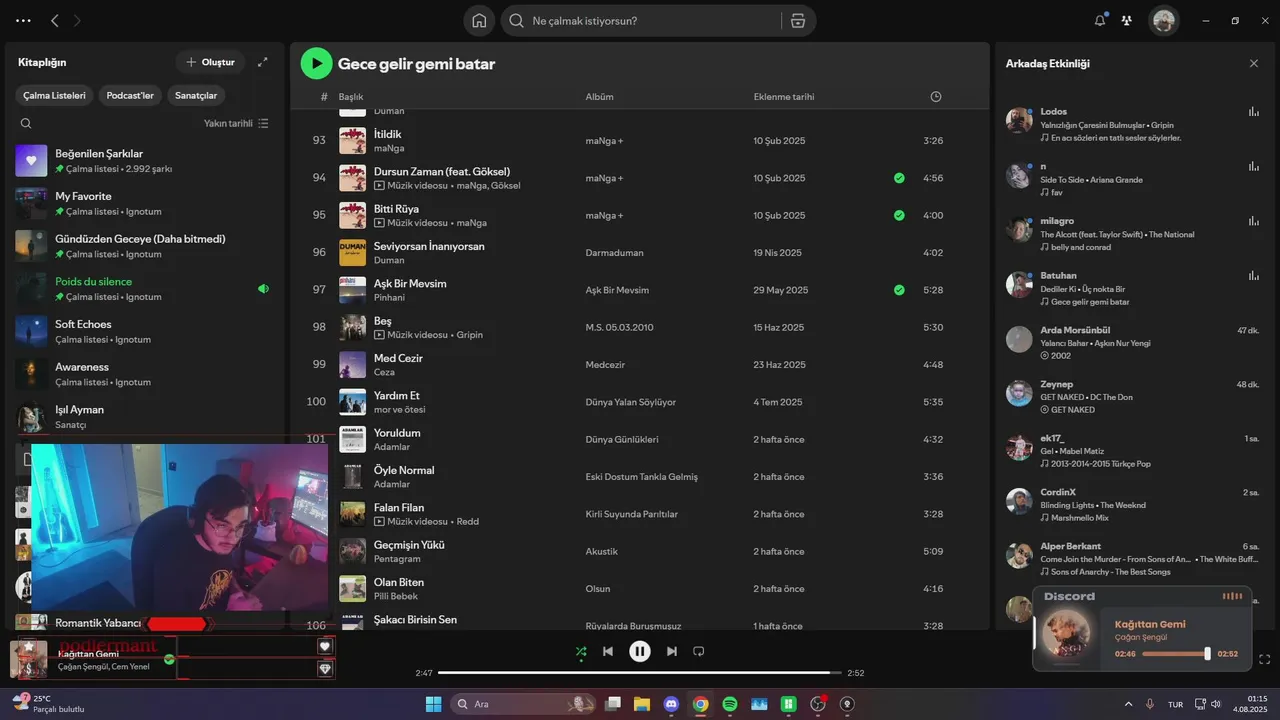Screen dimensions: 1280x720
Task: Click equalizer icon next to Lodos
Action: click(1254, 112)
